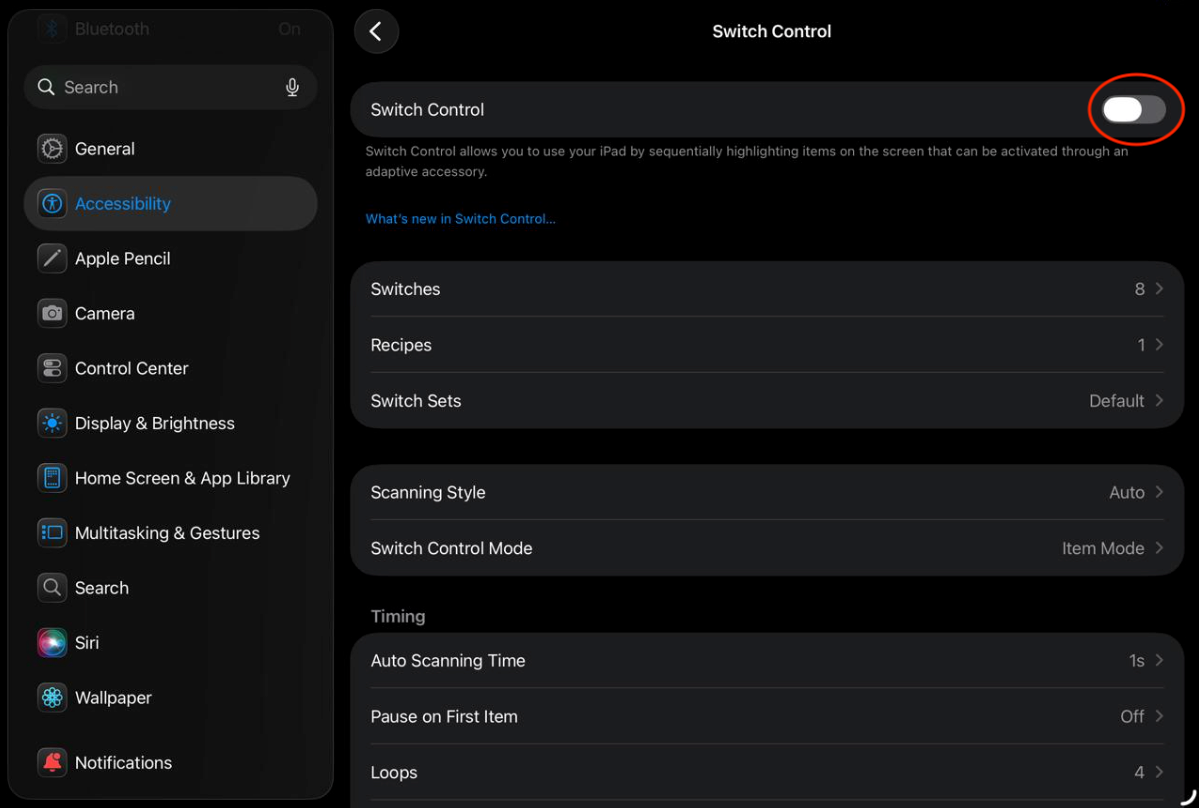
Task: Open What's new in Switch Control link
Action: [460, 219]
